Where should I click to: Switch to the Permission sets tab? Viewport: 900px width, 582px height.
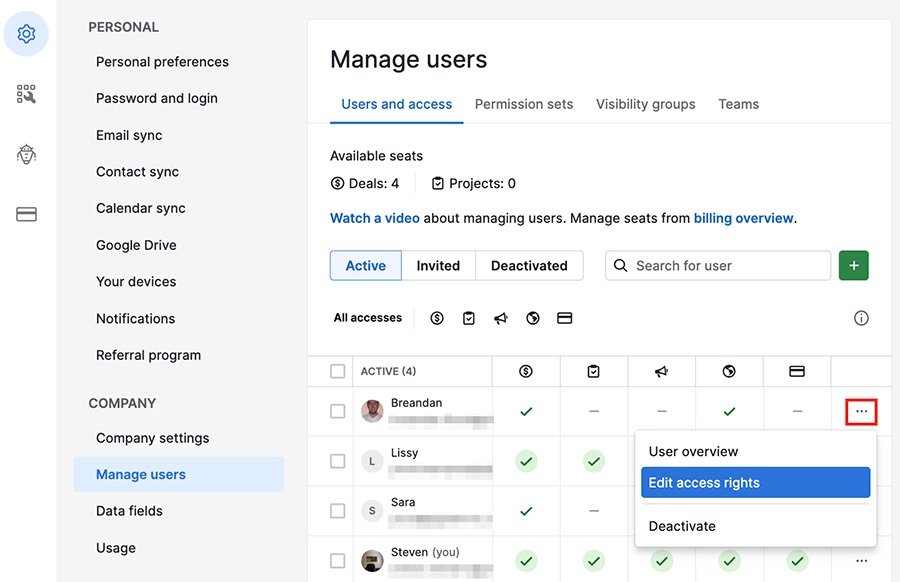tap(524, 104)
